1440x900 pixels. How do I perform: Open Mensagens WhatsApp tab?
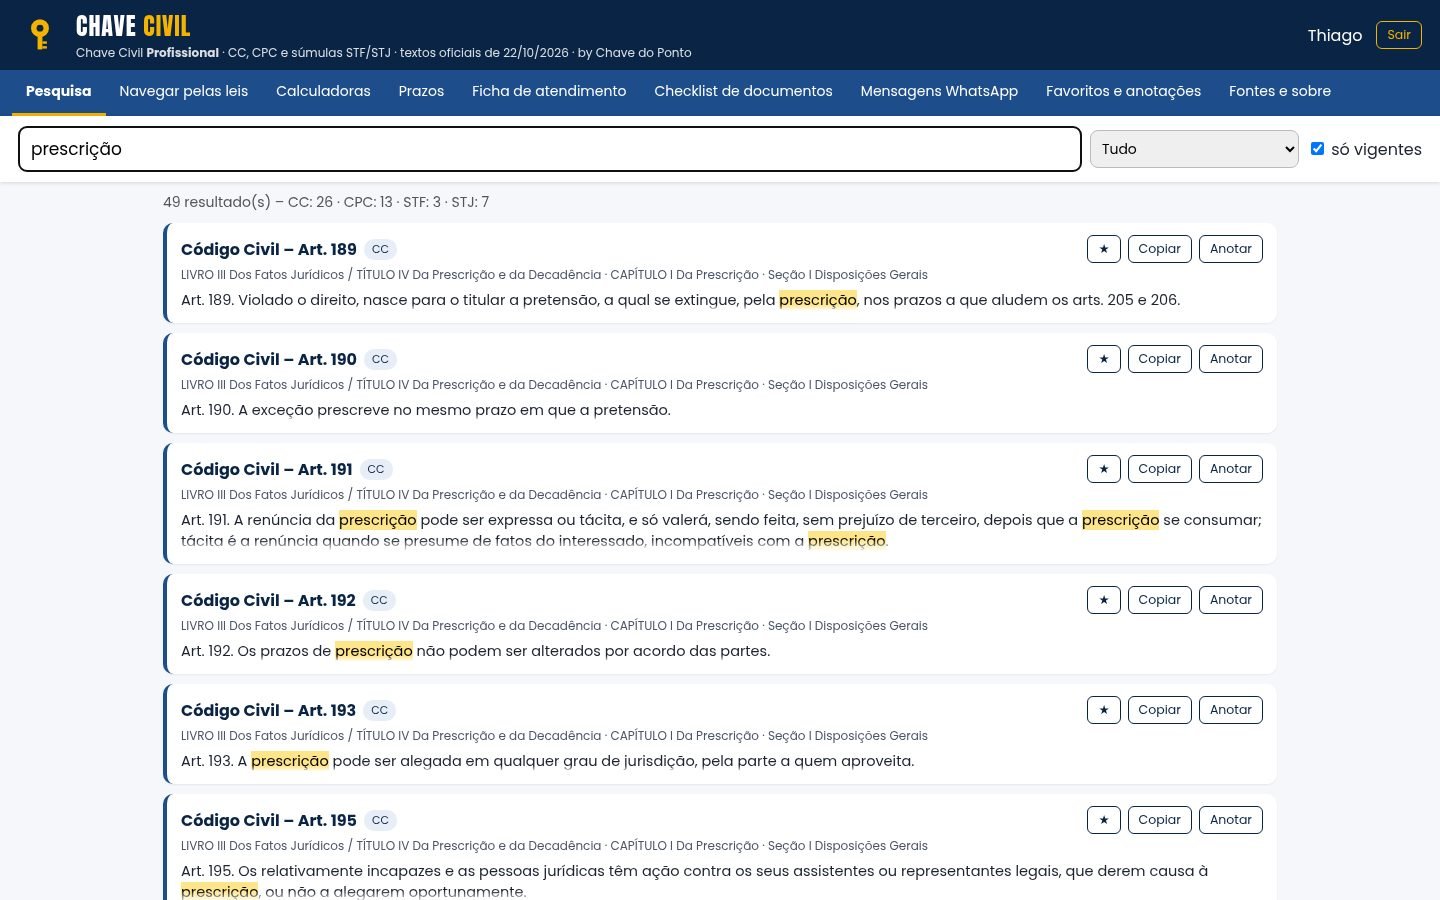(x=939, y=91)
